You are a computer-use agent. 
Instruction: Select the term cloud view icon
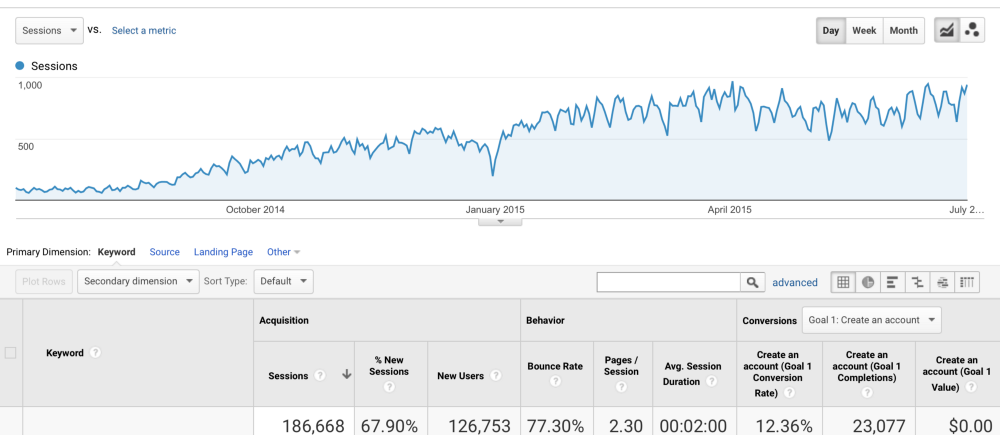943,282
